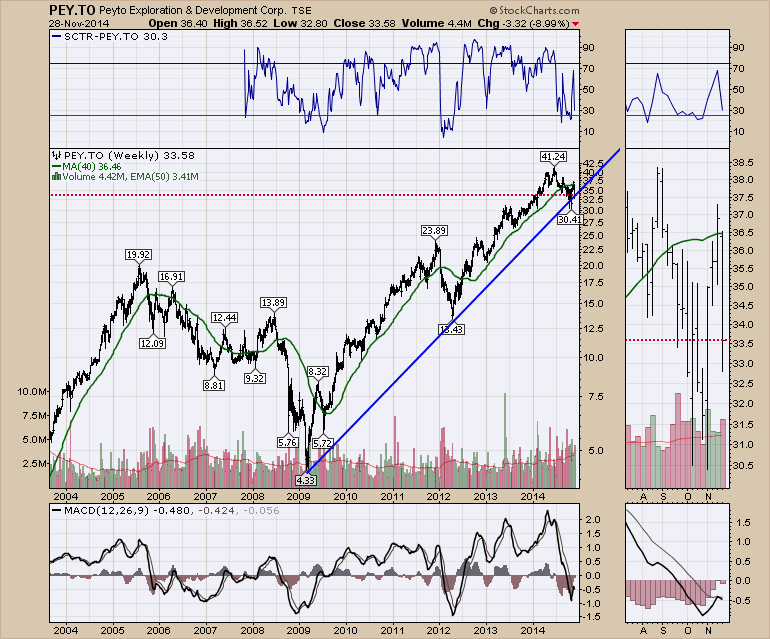Click the MA(40) 36.46 legend label

point(92,167)
